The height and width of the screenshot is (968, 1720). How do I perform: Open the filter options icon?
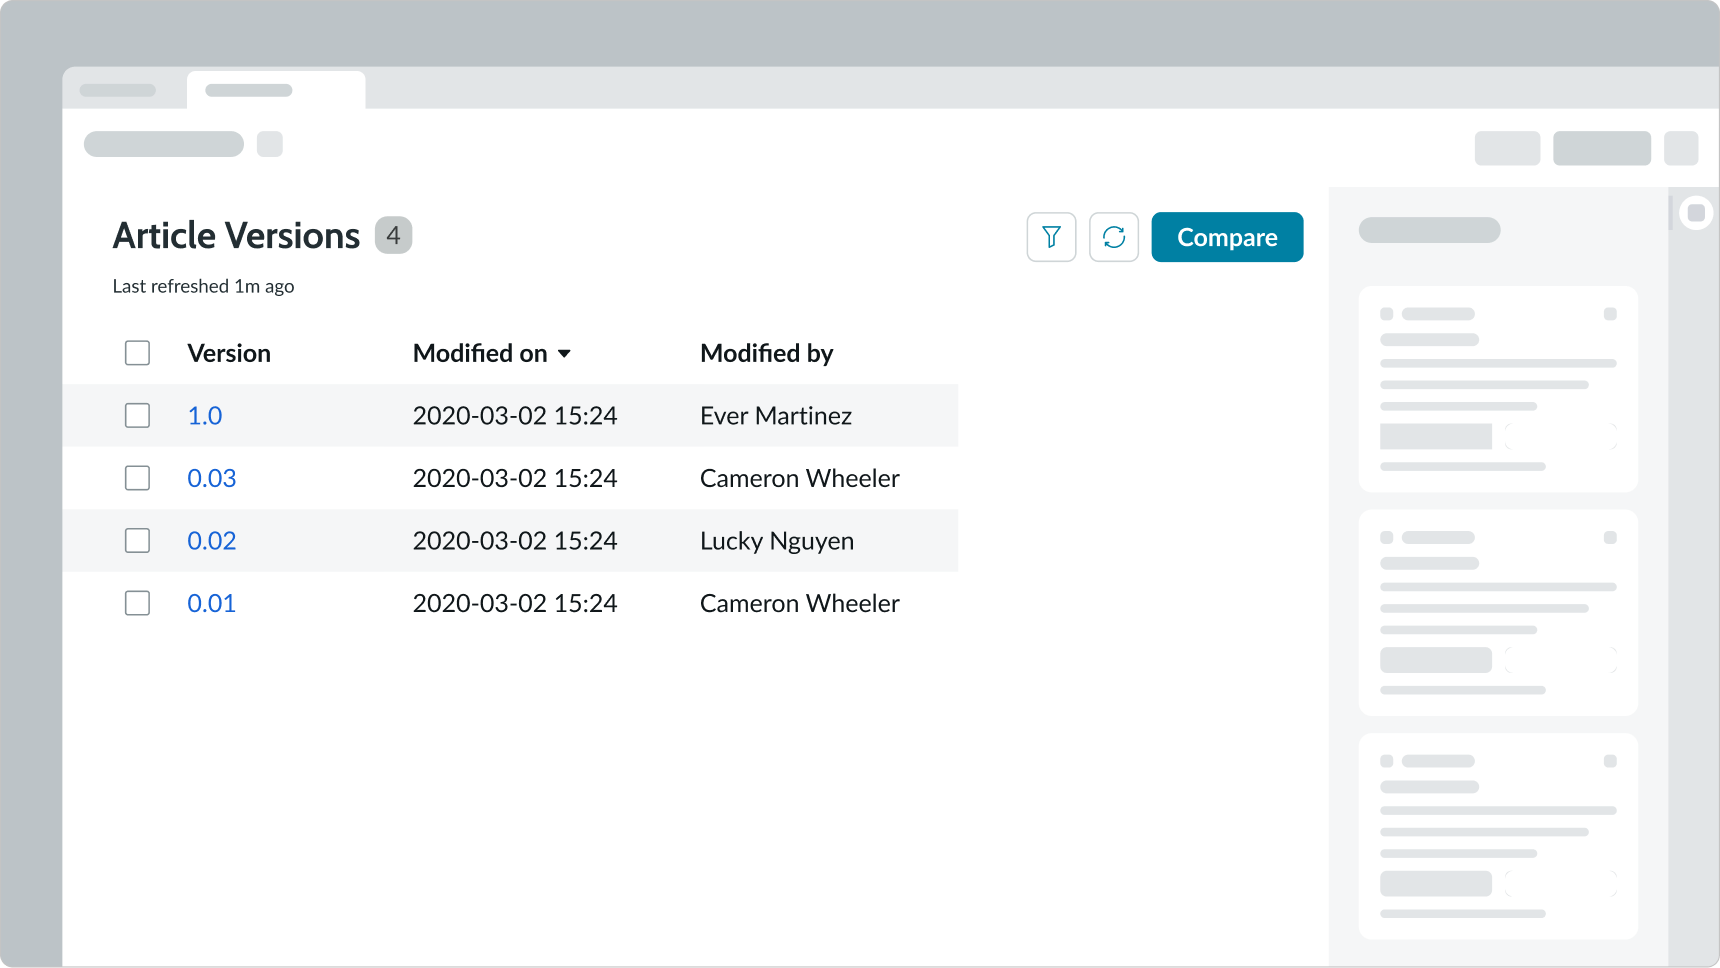pyautogui.click(x=1051, y=237)
